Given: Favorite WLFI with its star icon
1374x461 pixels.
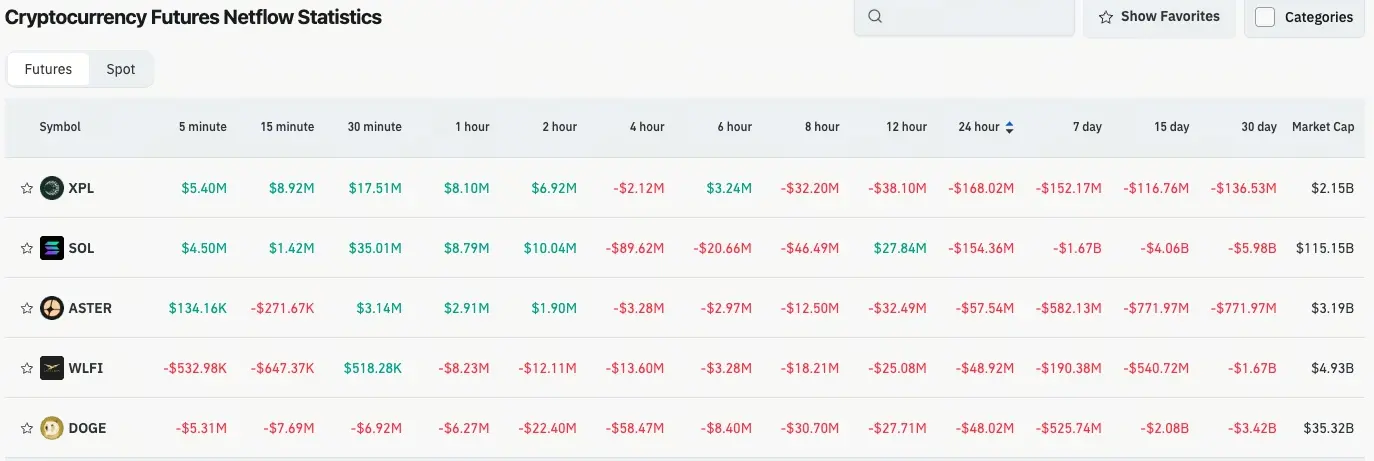Looking at the screenshot, I should [27, 368].
